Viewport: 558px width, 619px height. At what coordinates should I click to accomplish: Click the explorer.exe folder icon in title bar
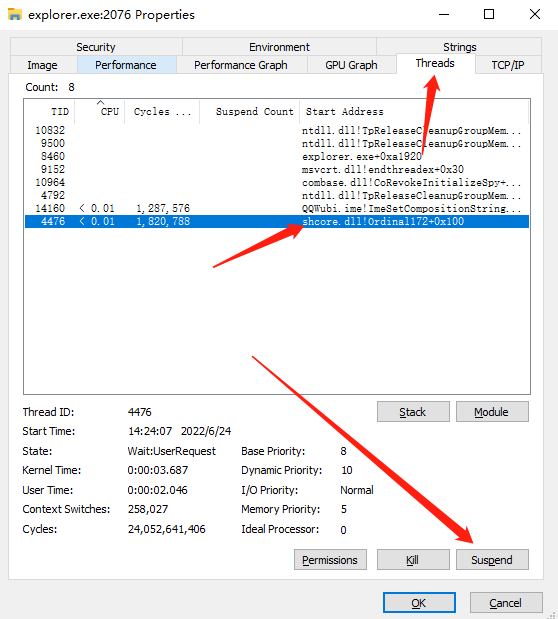point(15,15)
